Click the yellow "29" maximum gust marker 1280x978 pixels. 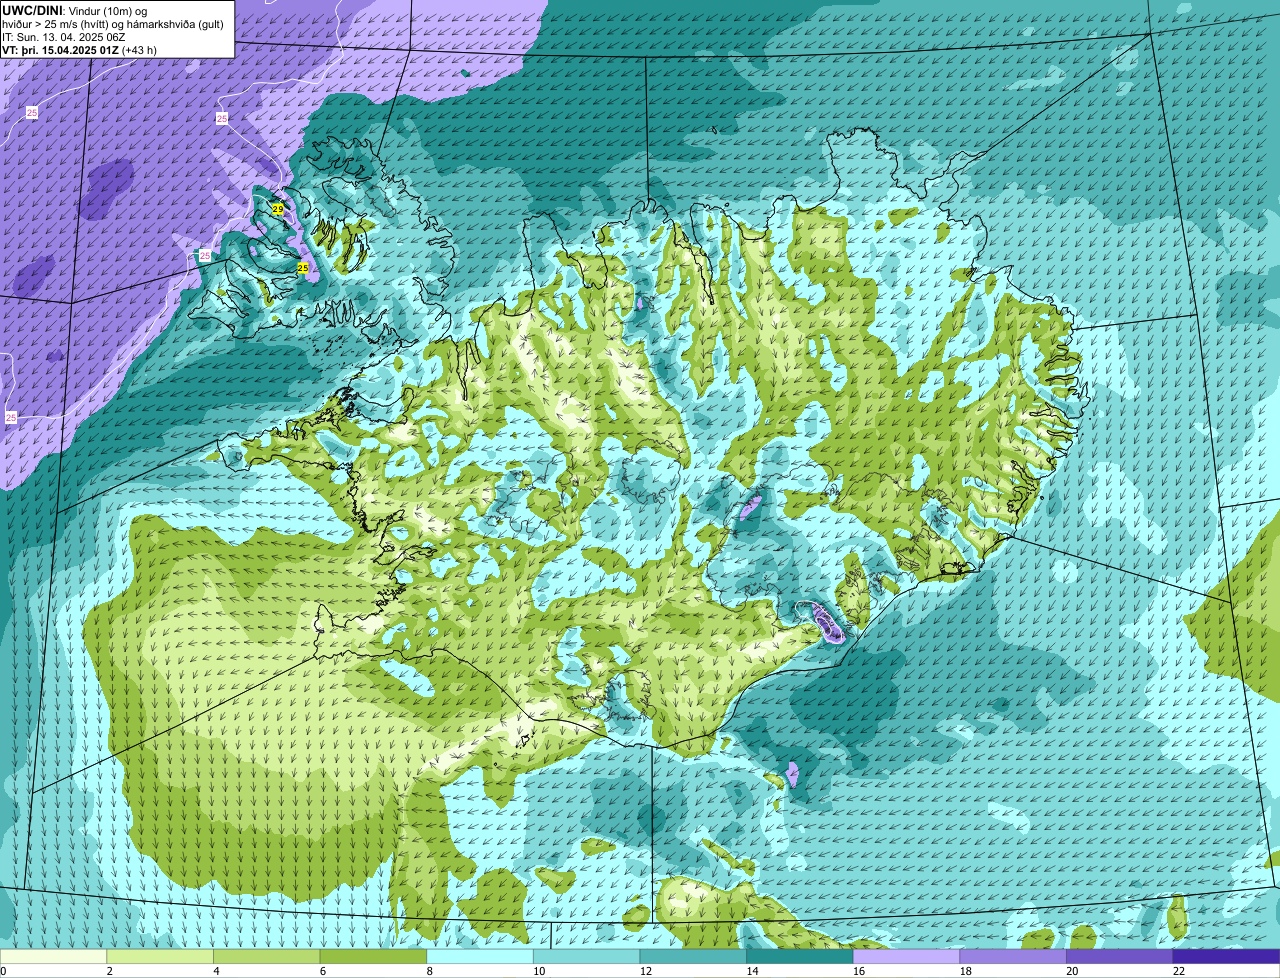278,208
